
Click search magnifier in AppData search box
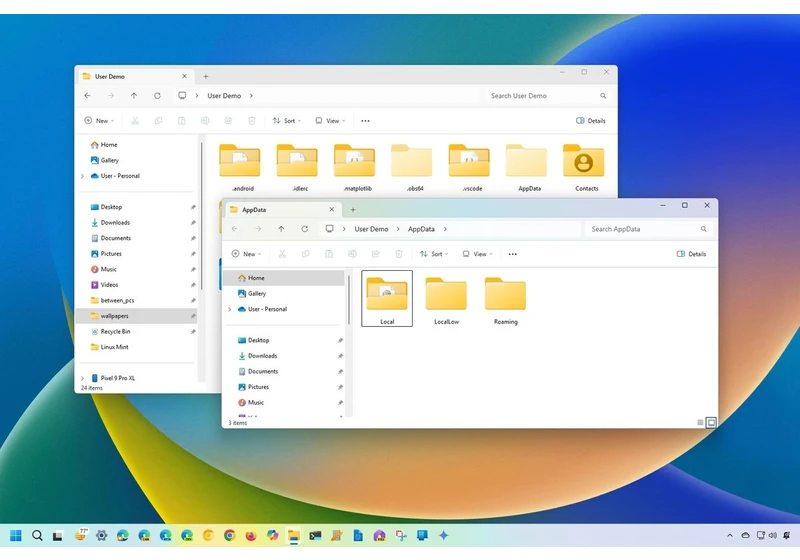[x=704, y=229]
